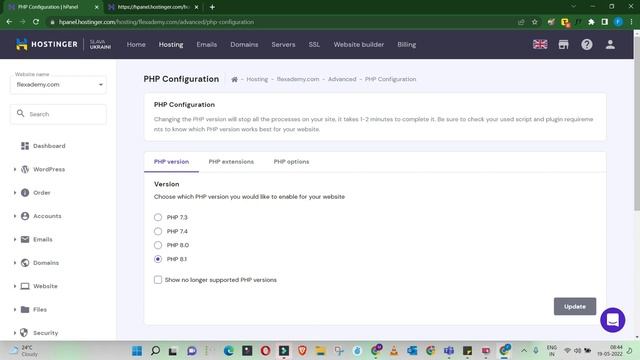The width and height of the screenshot is (640, 360).
Task: Open the help question mark icon
Action: click(587, 44)
